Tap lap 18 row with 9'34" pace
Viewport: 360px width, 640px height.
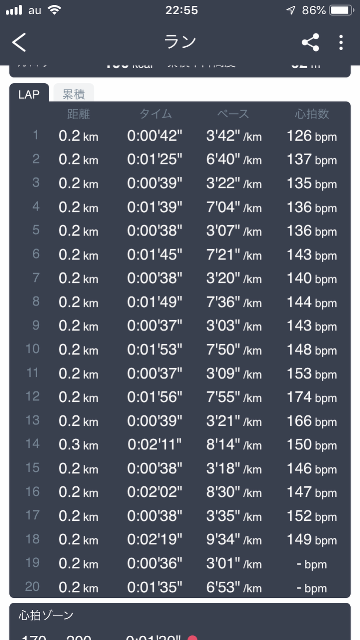click(x=180, y=540)
